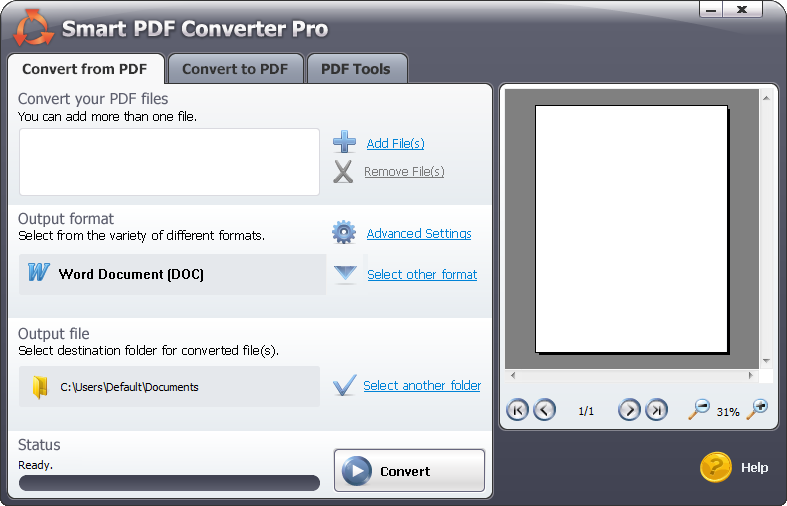The height and width of the screenshot is (506, 787).
Task: Zoom in the preview with magnifier plus
Action: pos(757,409)
